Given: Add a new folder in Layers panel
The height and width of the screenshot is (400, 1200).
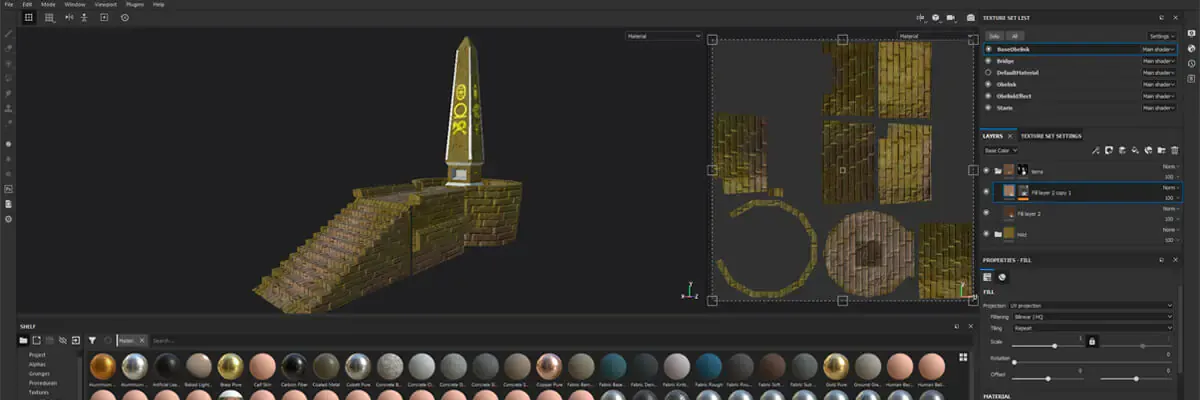Looking at the screenshot, I should 1162,150.
